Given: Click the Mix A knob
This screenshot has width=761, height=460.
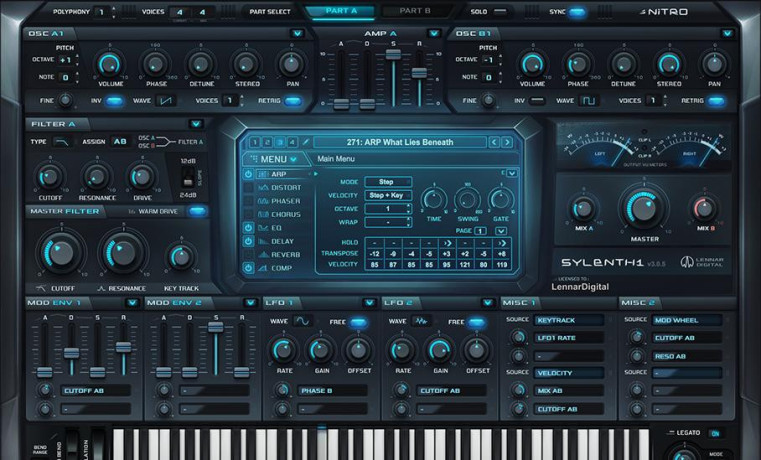Looking at the screenshot, I should 583,209.
